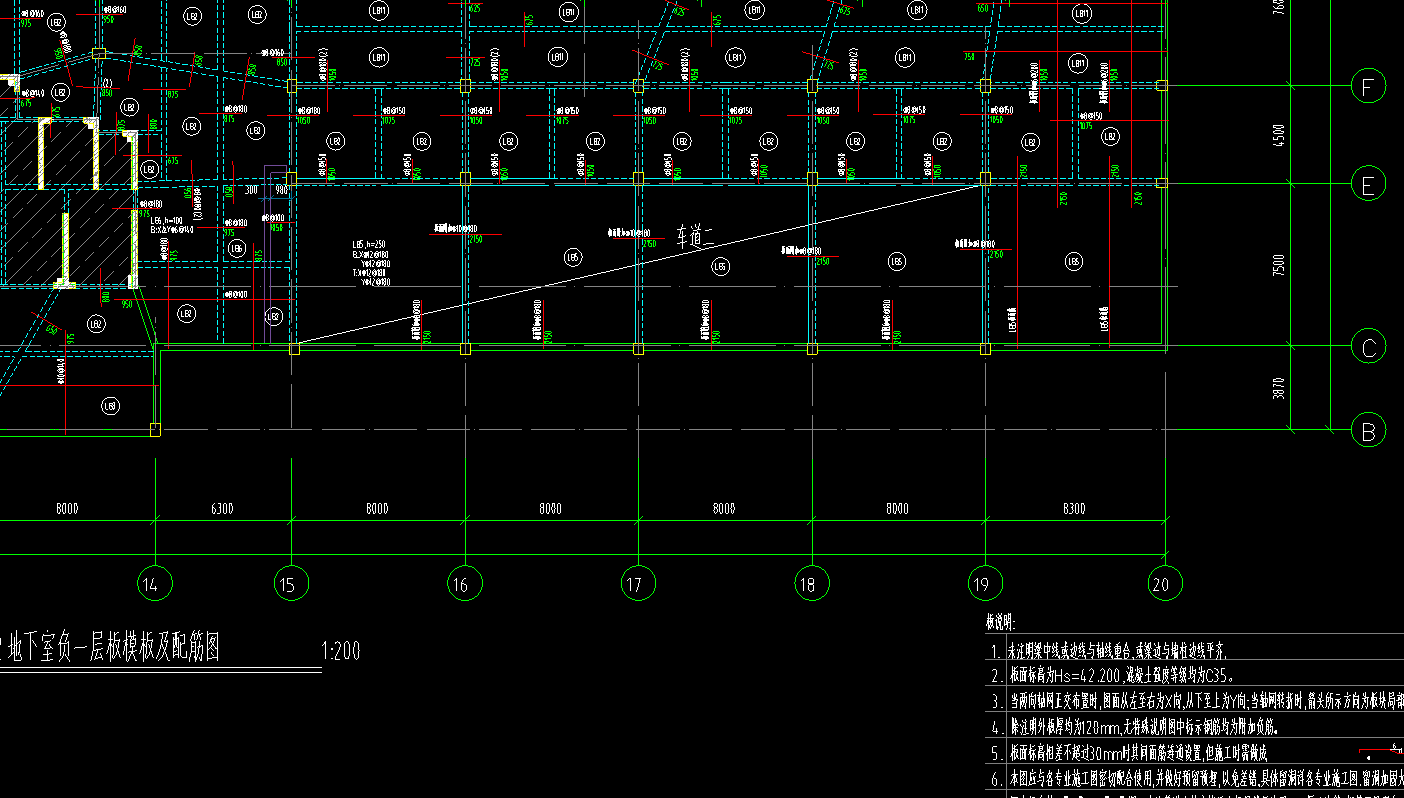Click the column marker at axis 15 and C
Viewport: 1404px width, 798px height.
(294, 348)
